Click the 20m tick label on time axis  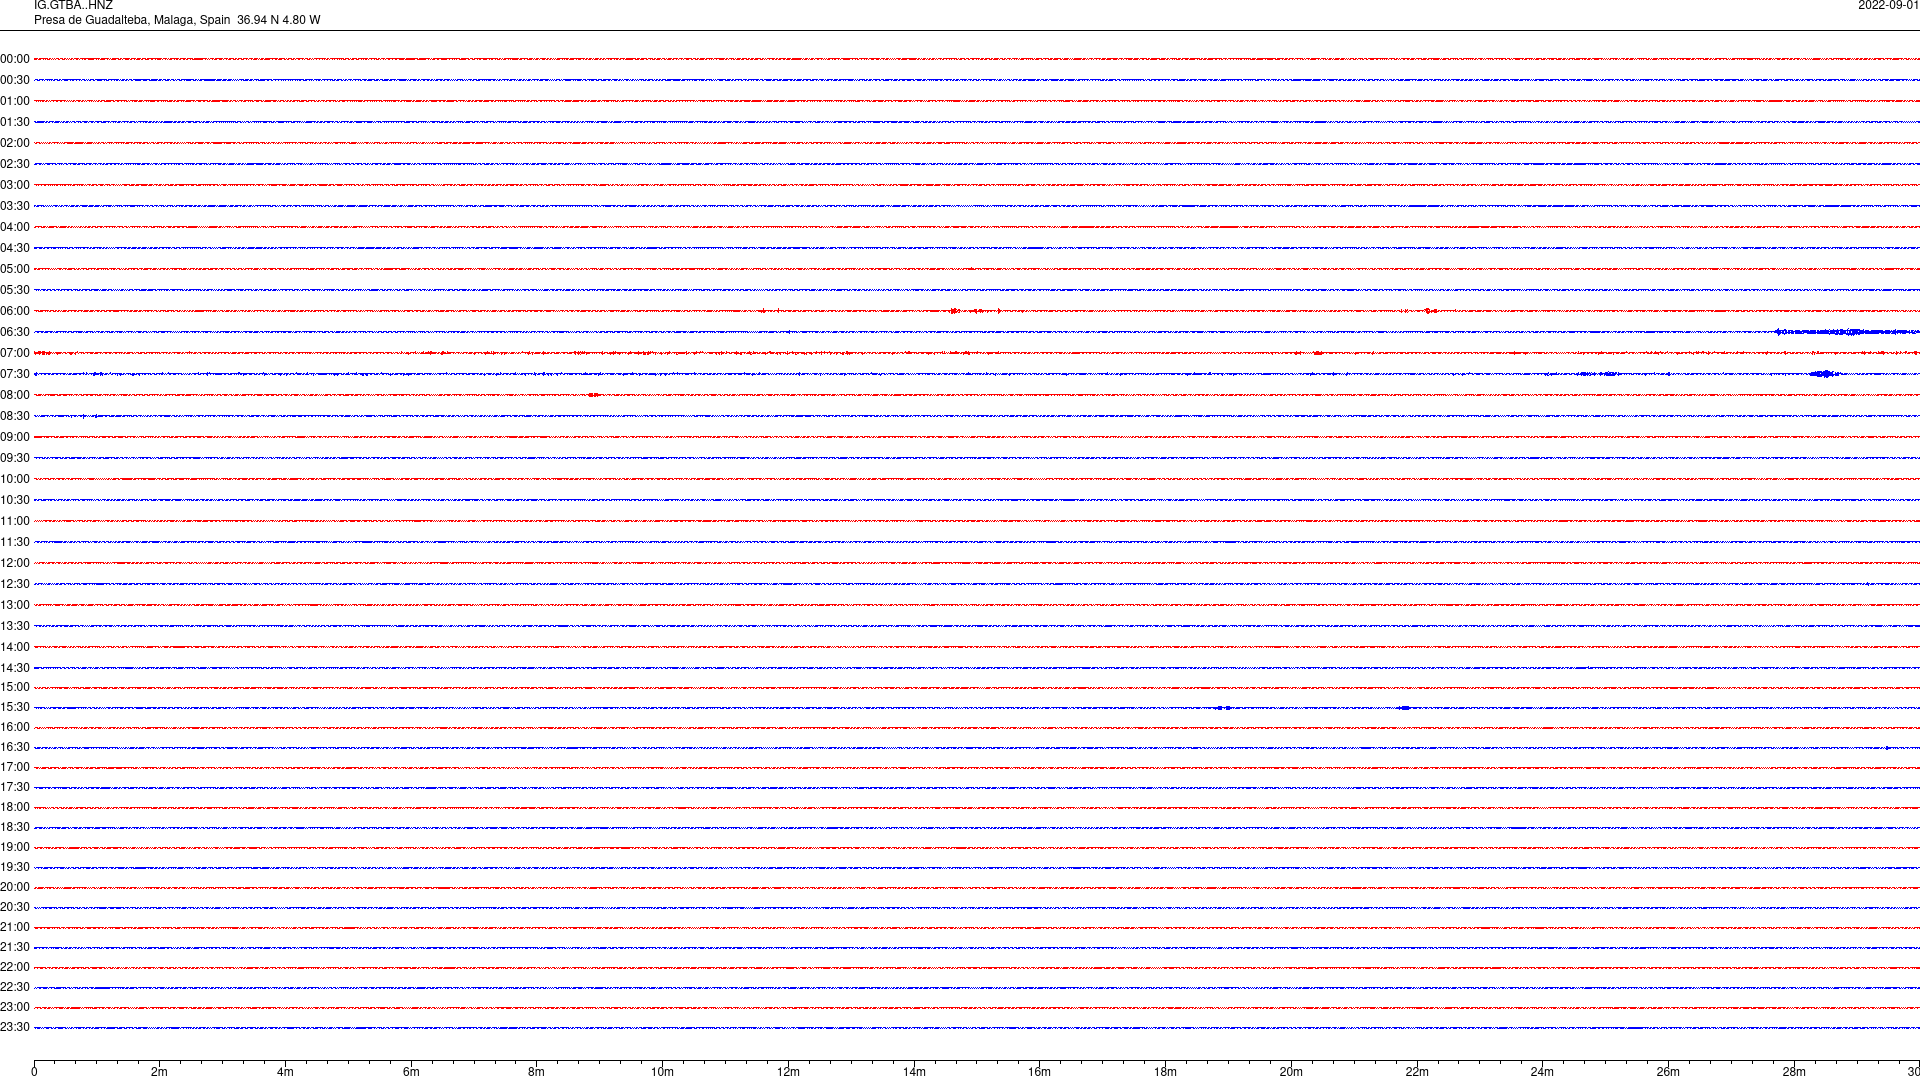coord(1291,1072)
